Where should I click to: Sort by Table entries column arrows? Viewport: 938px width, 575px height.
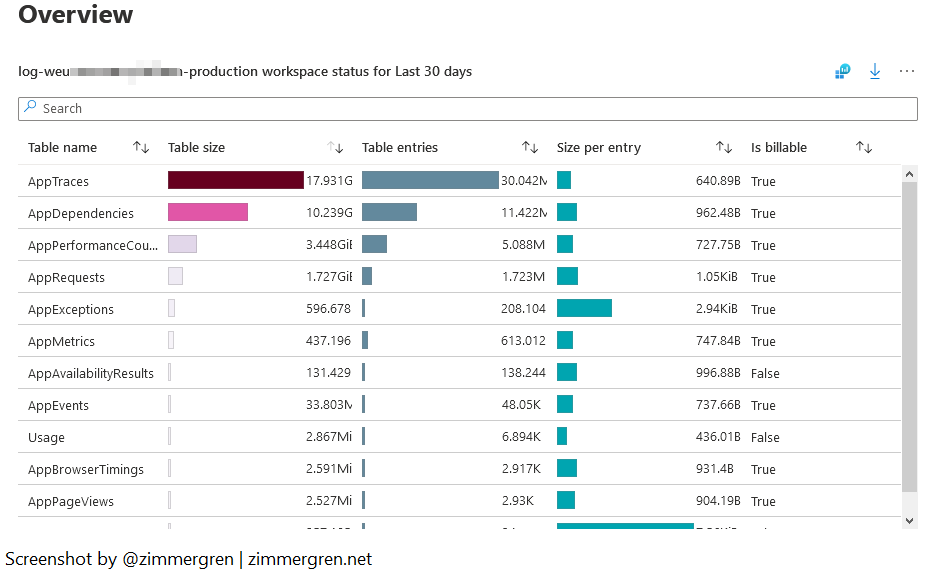tap(530, 148)
